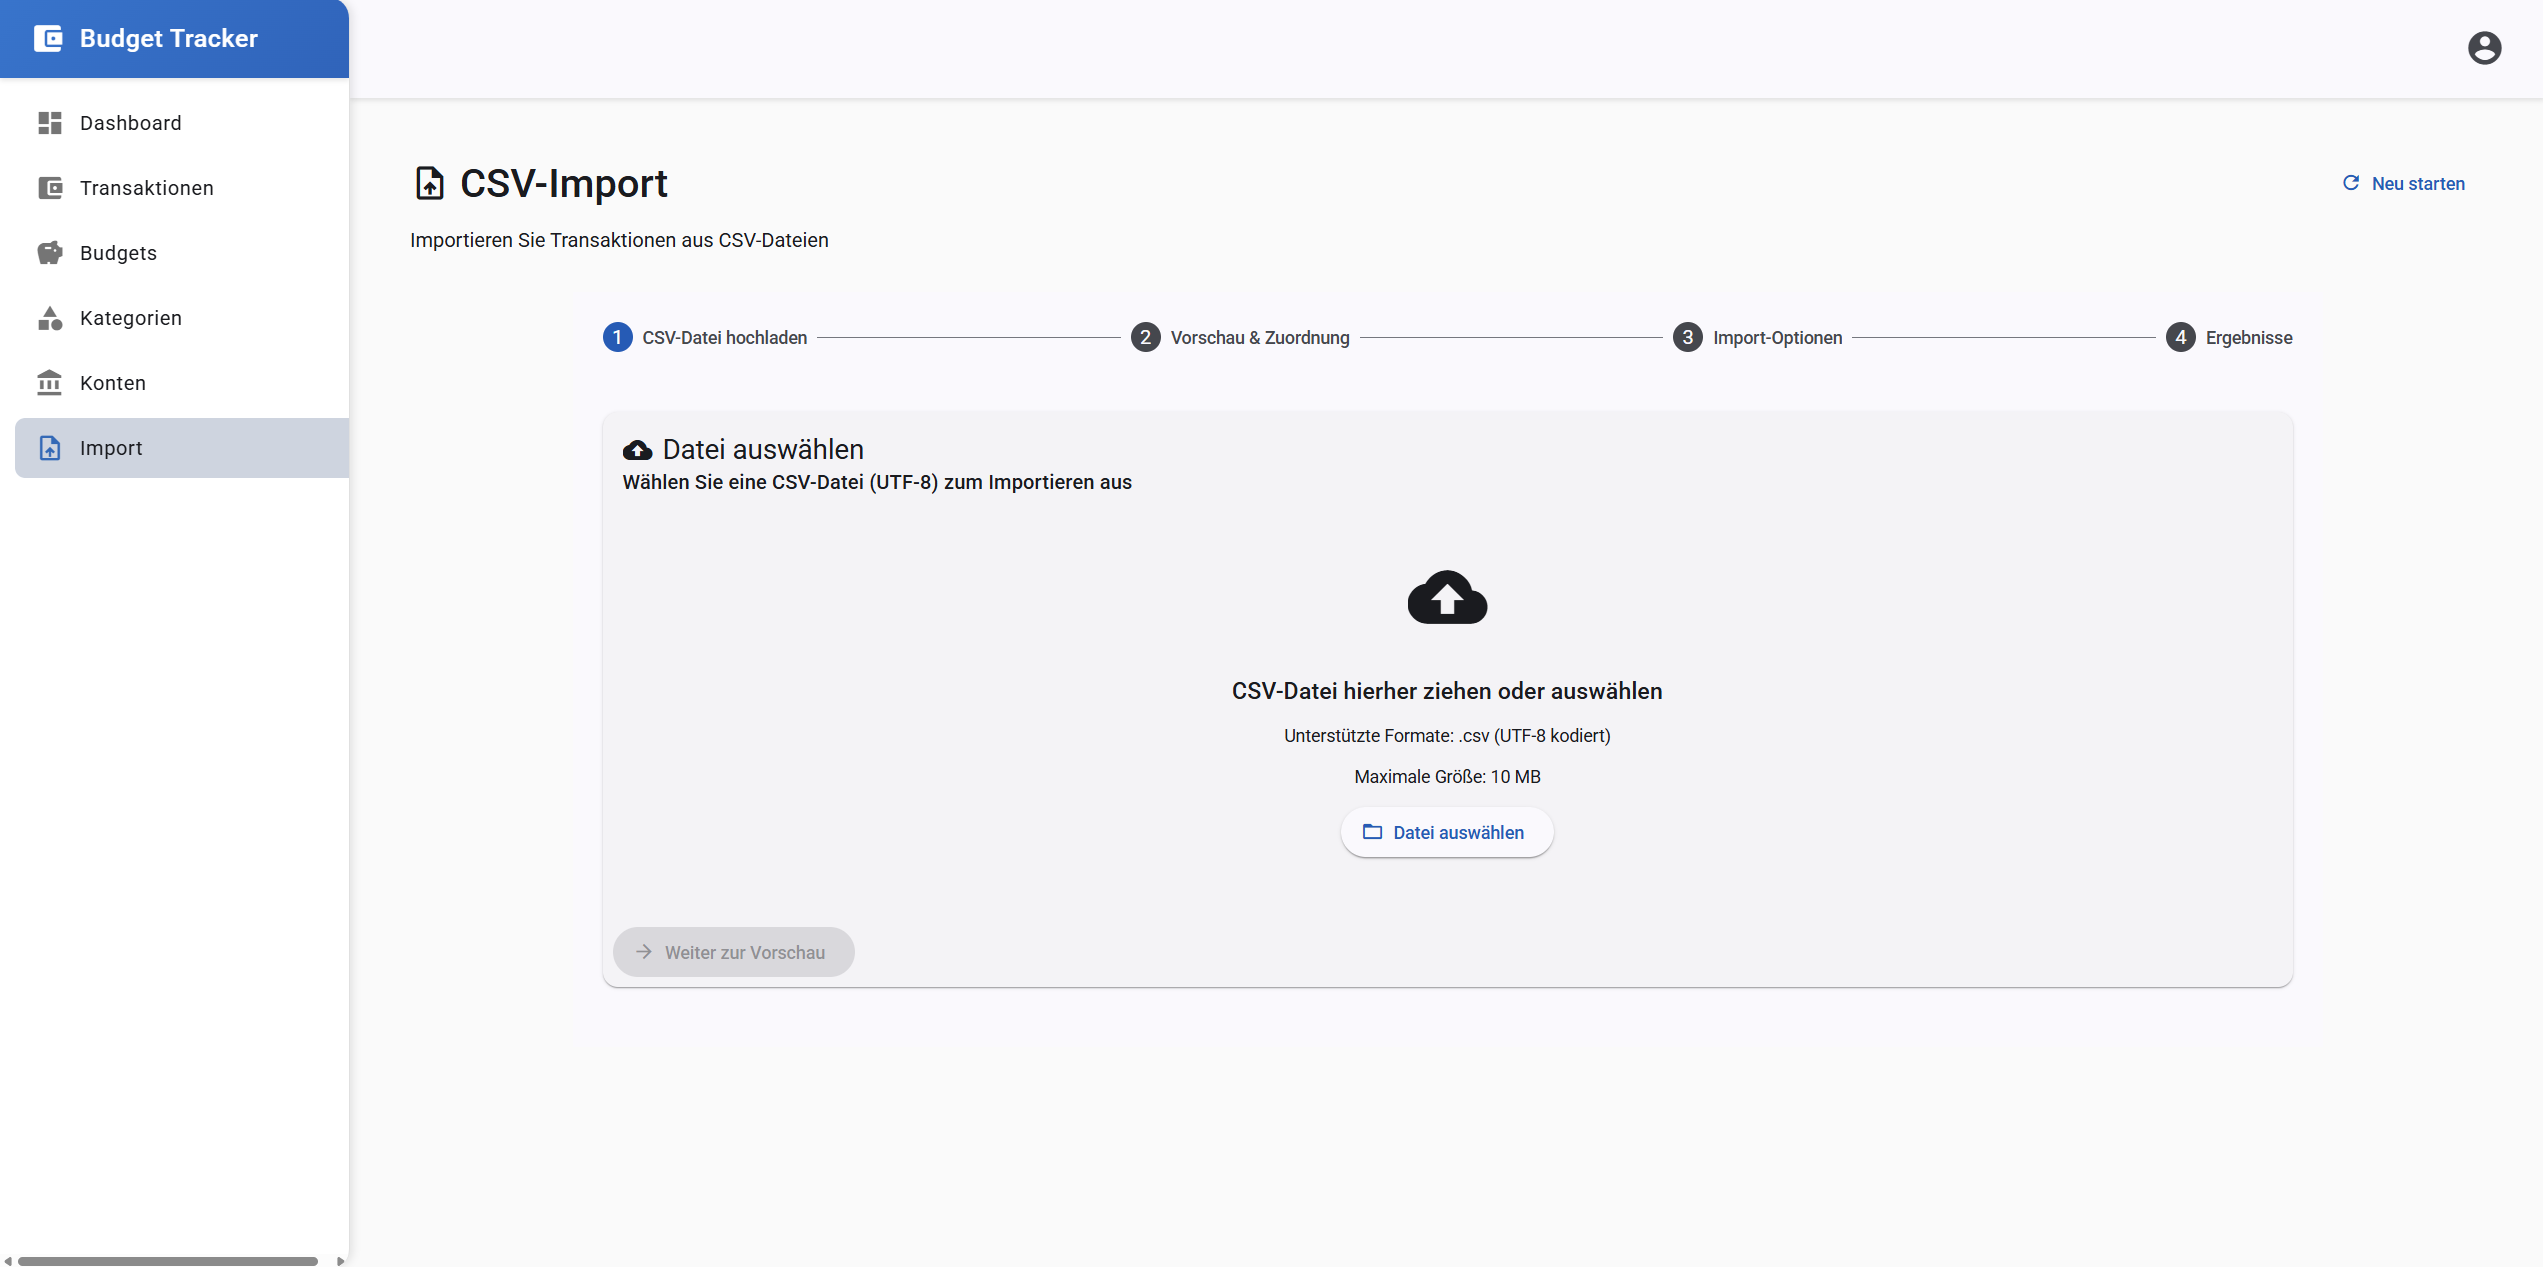
Task: Click the Budget Tracker wallet logo icon
Action: tap(48, 38)
